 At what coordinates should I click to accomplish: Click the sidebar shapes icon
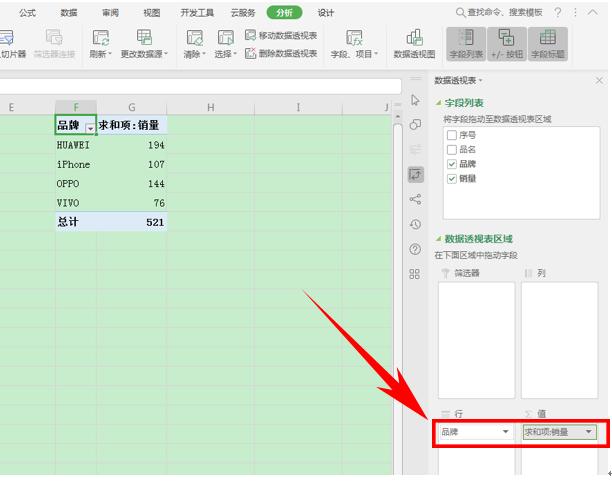[x=415, y=125]
